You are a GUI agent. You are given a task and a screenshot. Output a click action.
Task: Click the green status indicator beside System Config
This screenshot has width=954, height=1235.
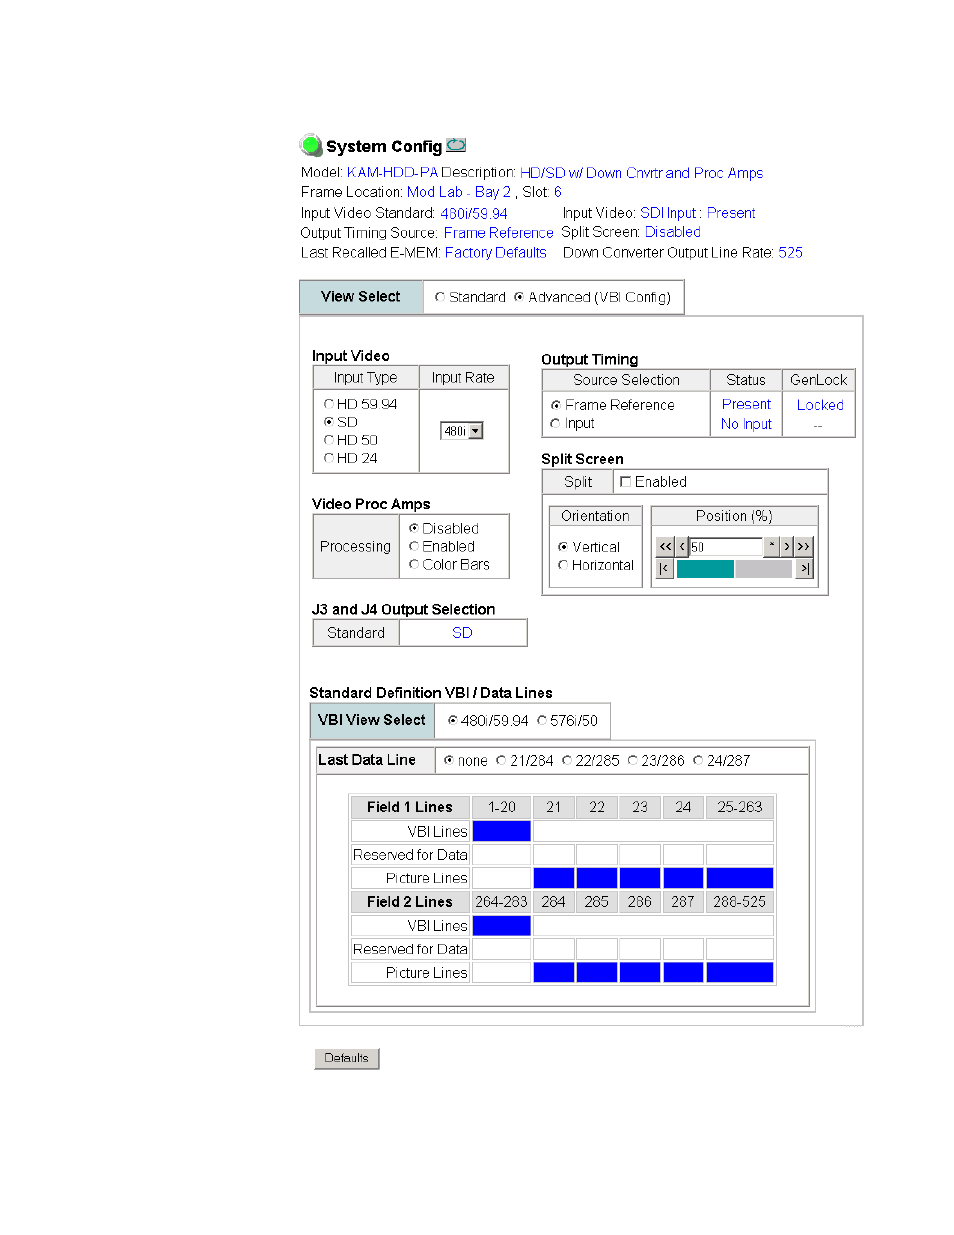[311, 145]
